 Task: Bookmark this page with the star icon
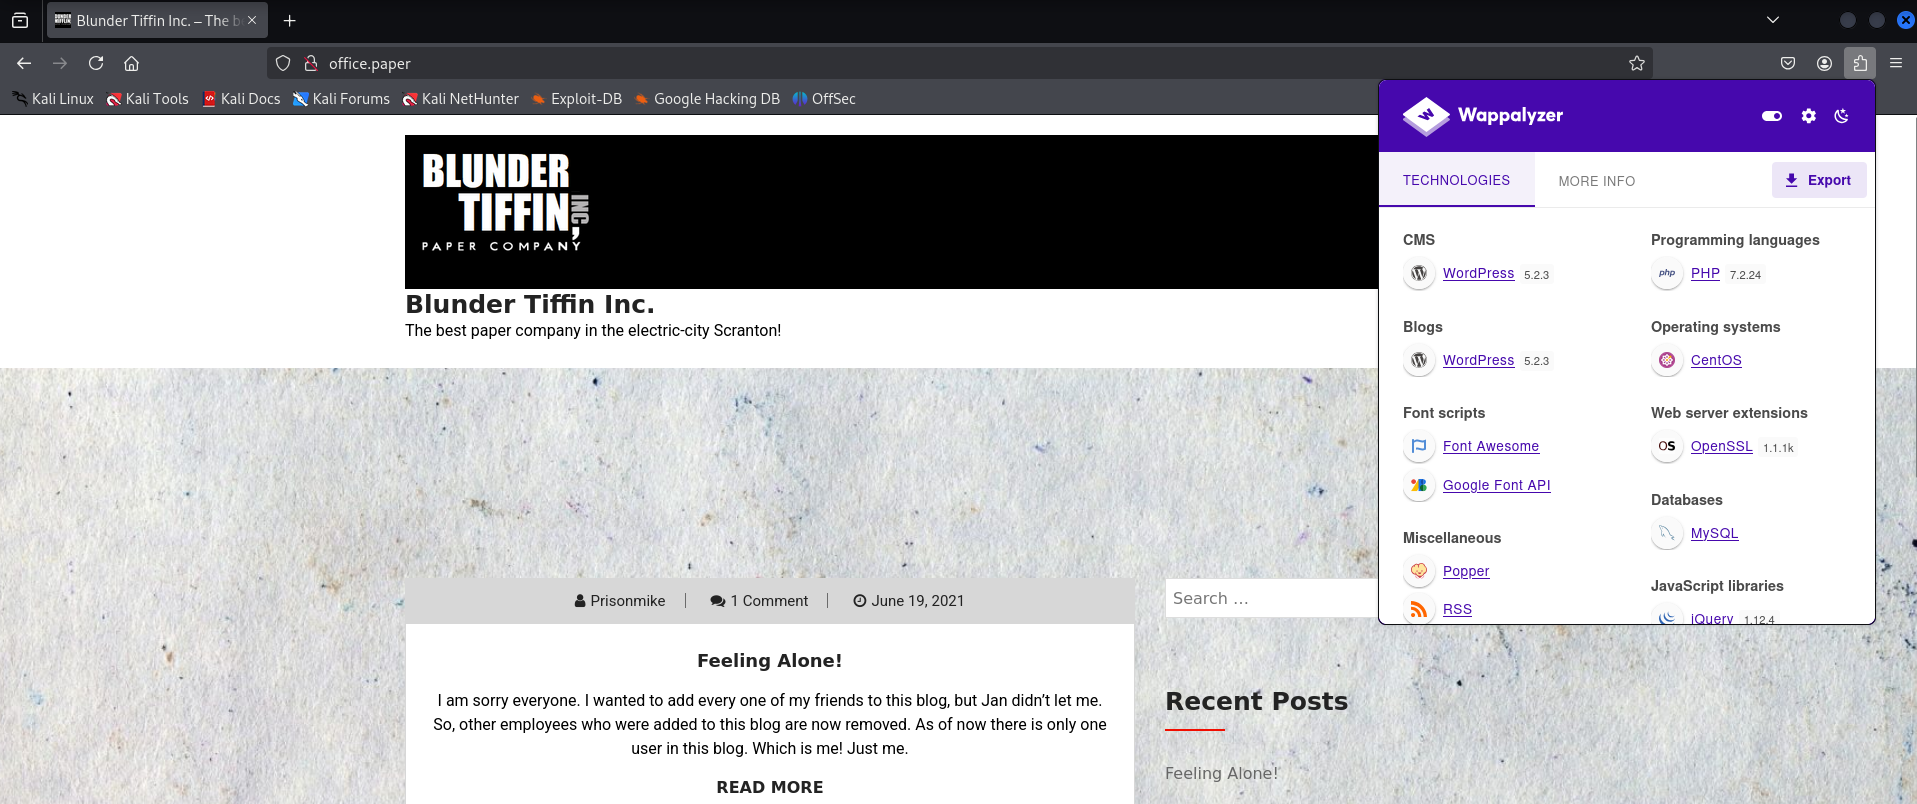point(1636,63)
